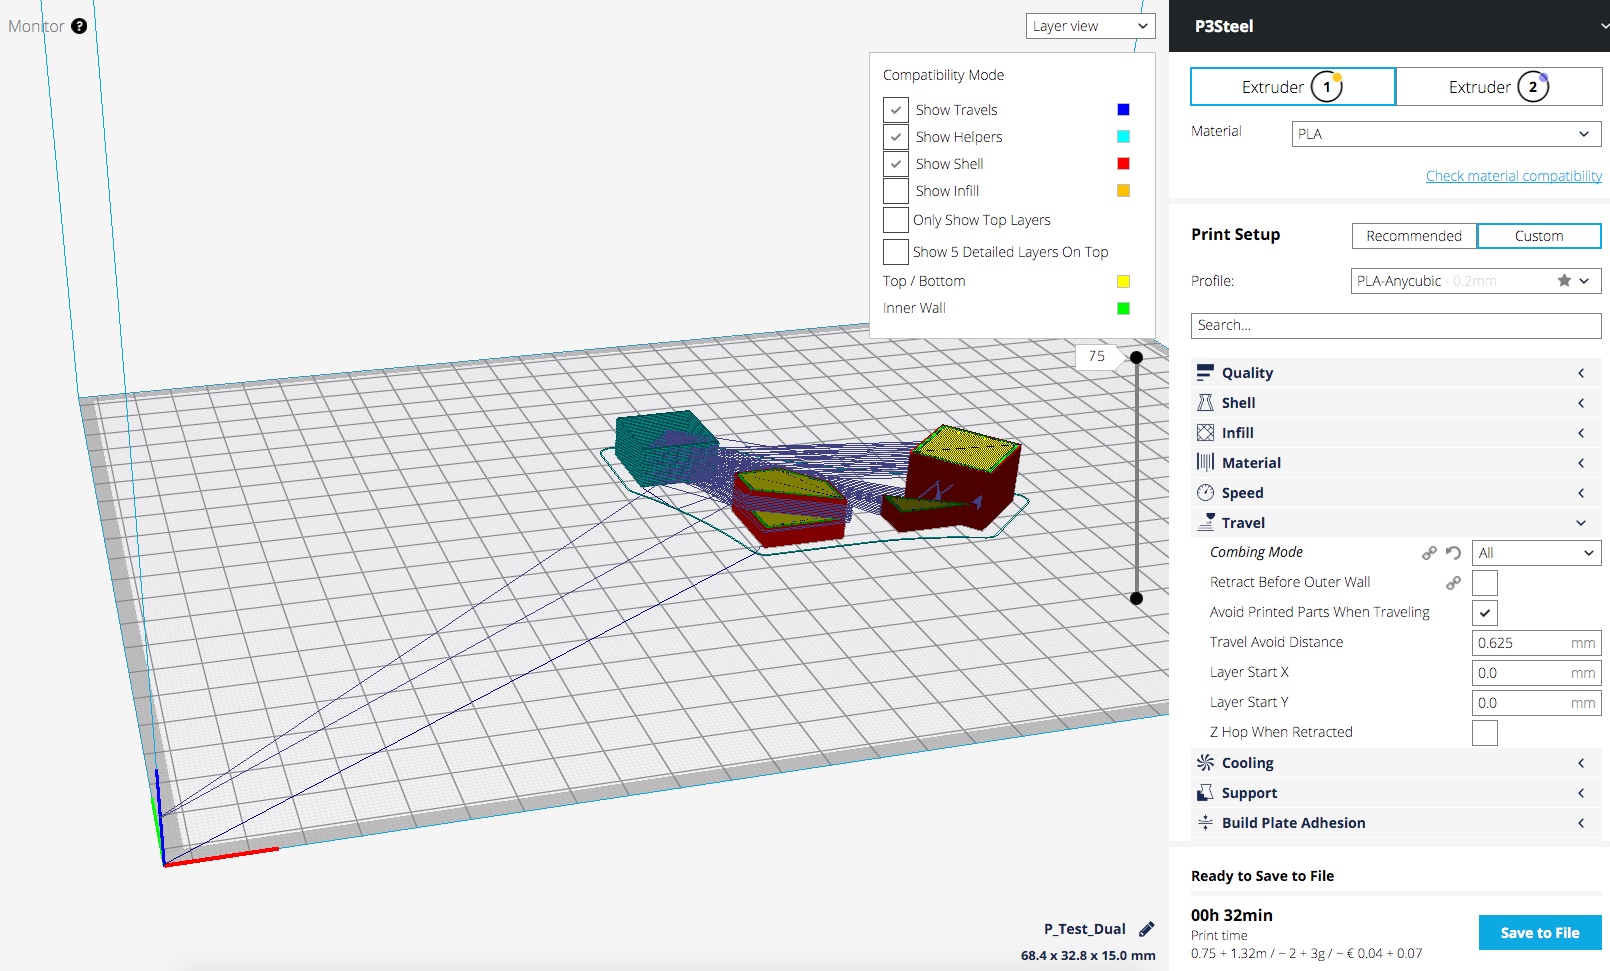Click link icon beside Retract Before Outer Wall
The width and height of the screenshot is (1610, 971).
tap(1453, 582)
